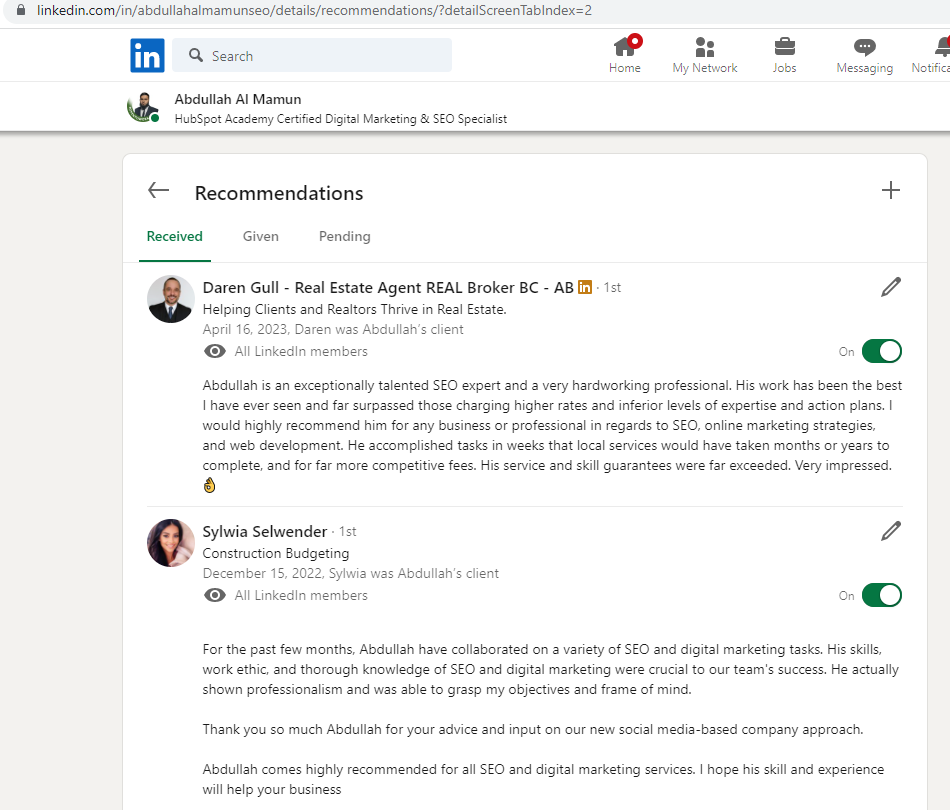Viewport: 950px width, 810px height.
Task: Click 'All LinkedIn members' under Sylwia's entry
Action: tap(301, 596)
